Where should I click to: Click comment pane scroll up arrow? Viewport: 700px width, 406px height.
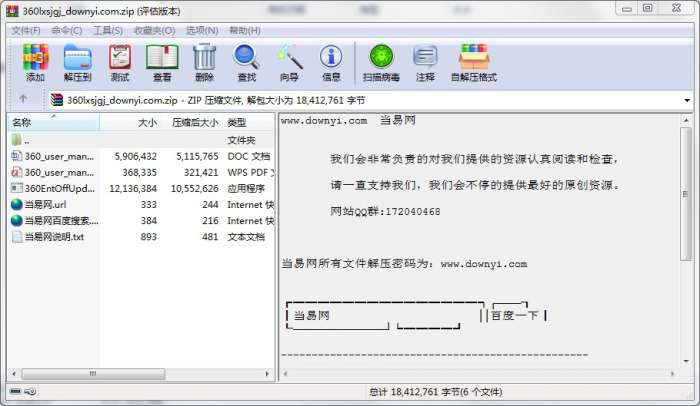pyautogui.click(x=685, y=120)
